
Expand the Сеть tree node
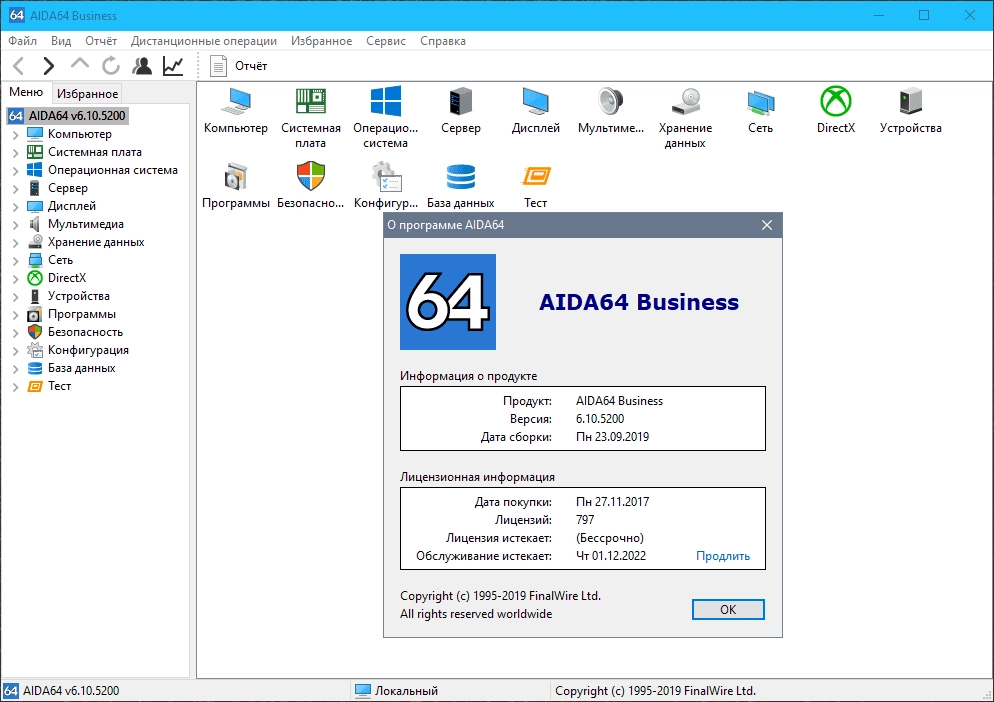pos(16,260)
